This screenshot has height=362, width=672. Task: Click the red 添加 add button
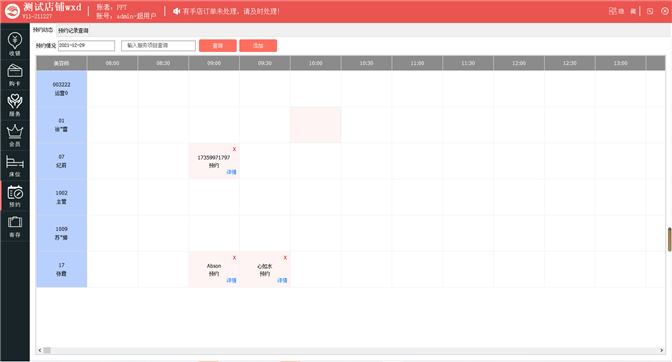(258, 45)
